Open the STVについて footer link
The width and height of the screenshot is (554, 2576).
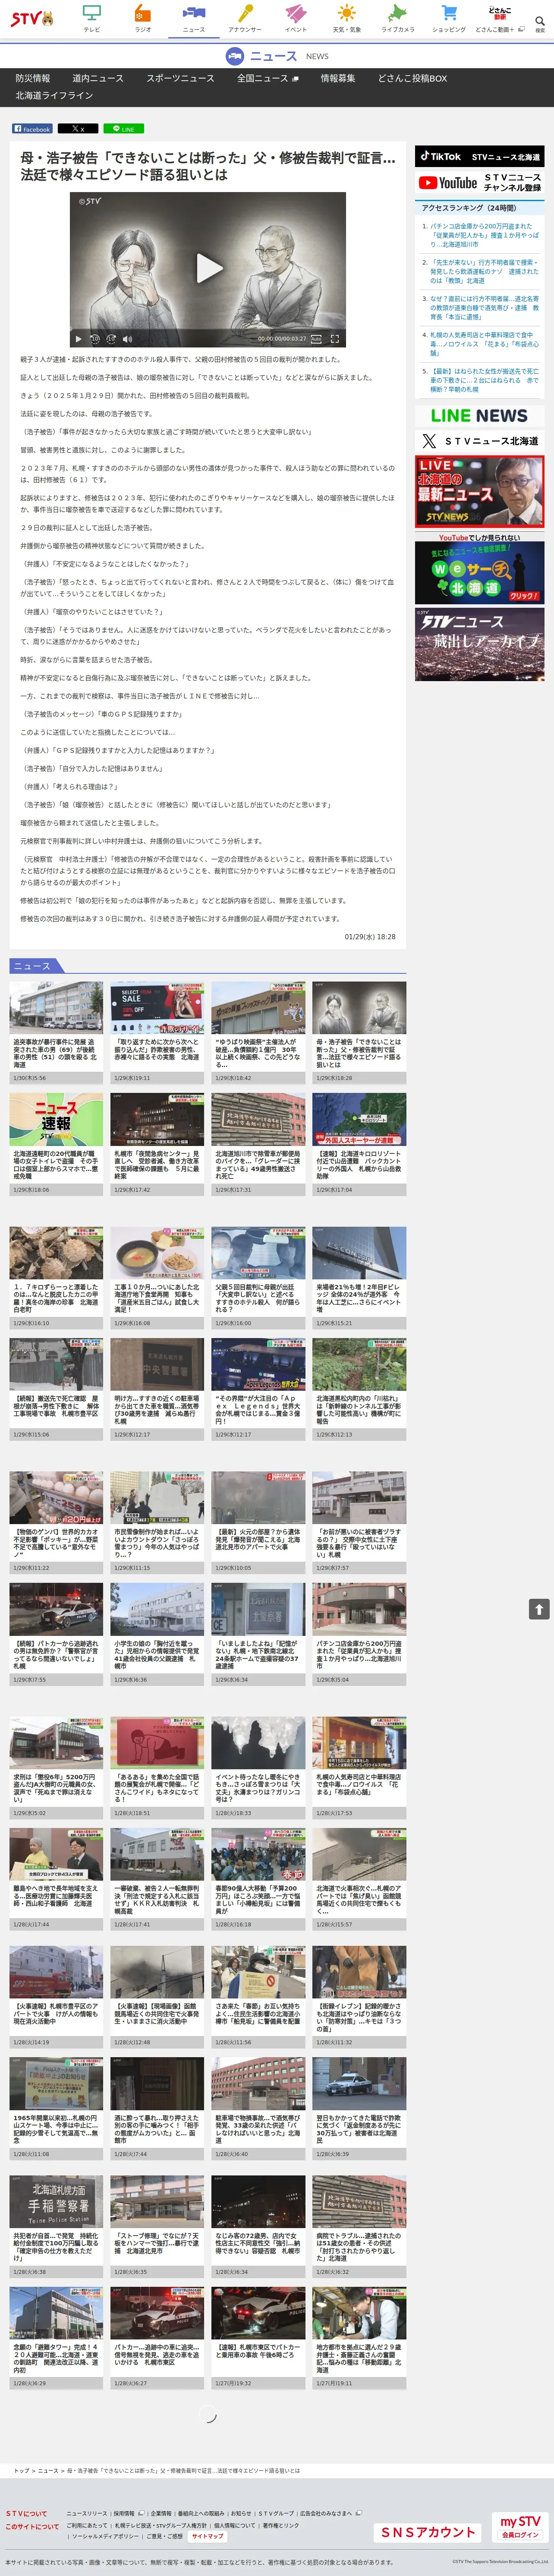26,2513
